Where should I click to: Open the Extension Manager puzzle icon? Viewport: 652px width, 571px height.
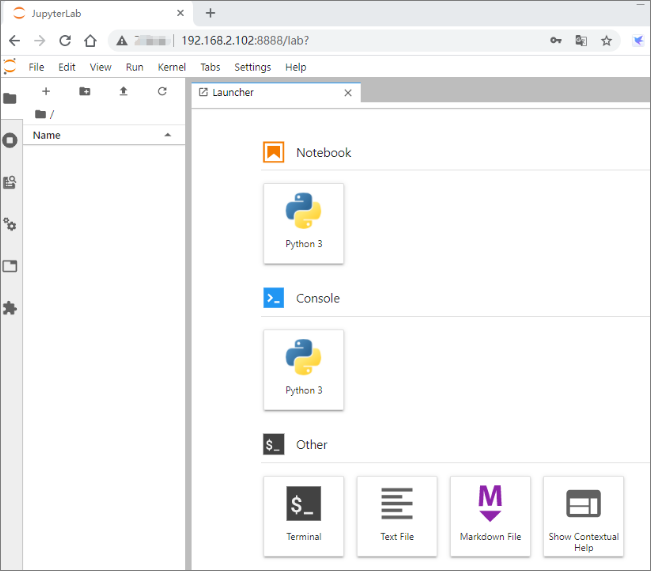pos(10,308)
